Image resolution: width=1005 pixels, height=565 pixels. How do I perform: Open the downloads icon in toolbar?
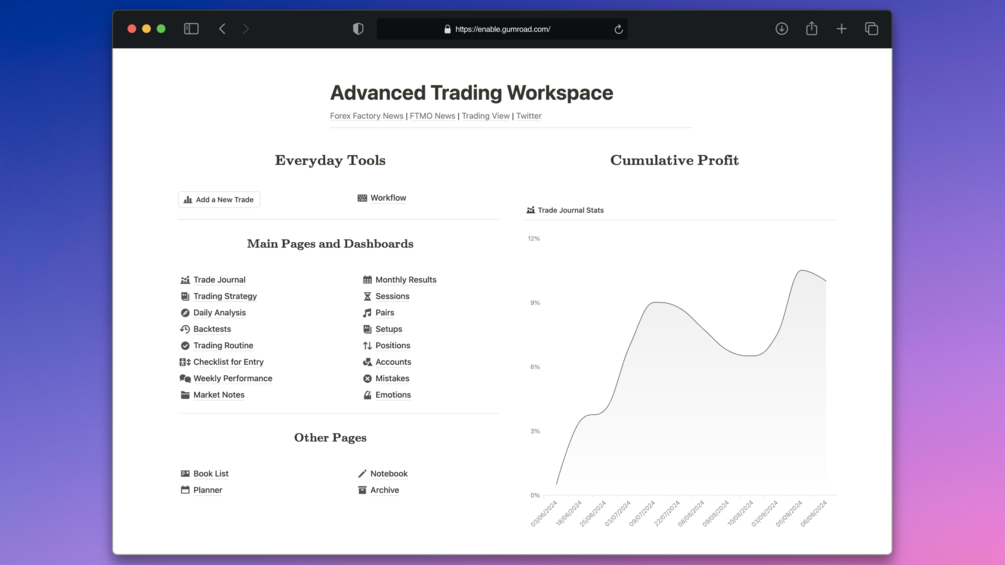[x=781, y=29]
